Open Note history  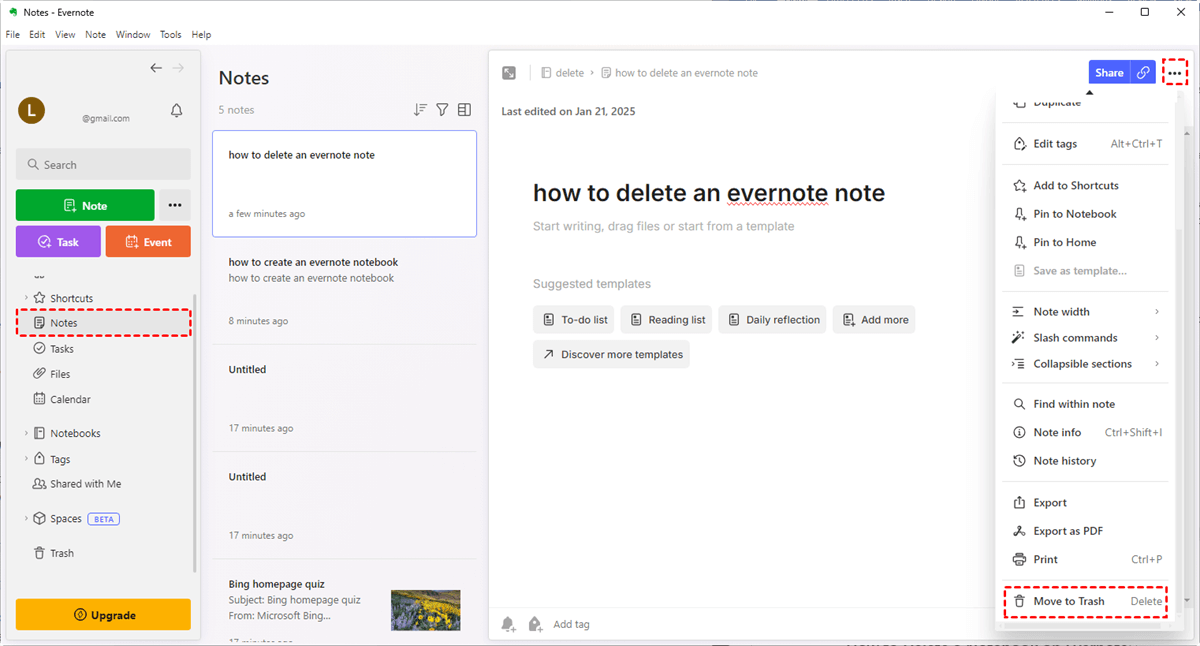(1086, 461)
